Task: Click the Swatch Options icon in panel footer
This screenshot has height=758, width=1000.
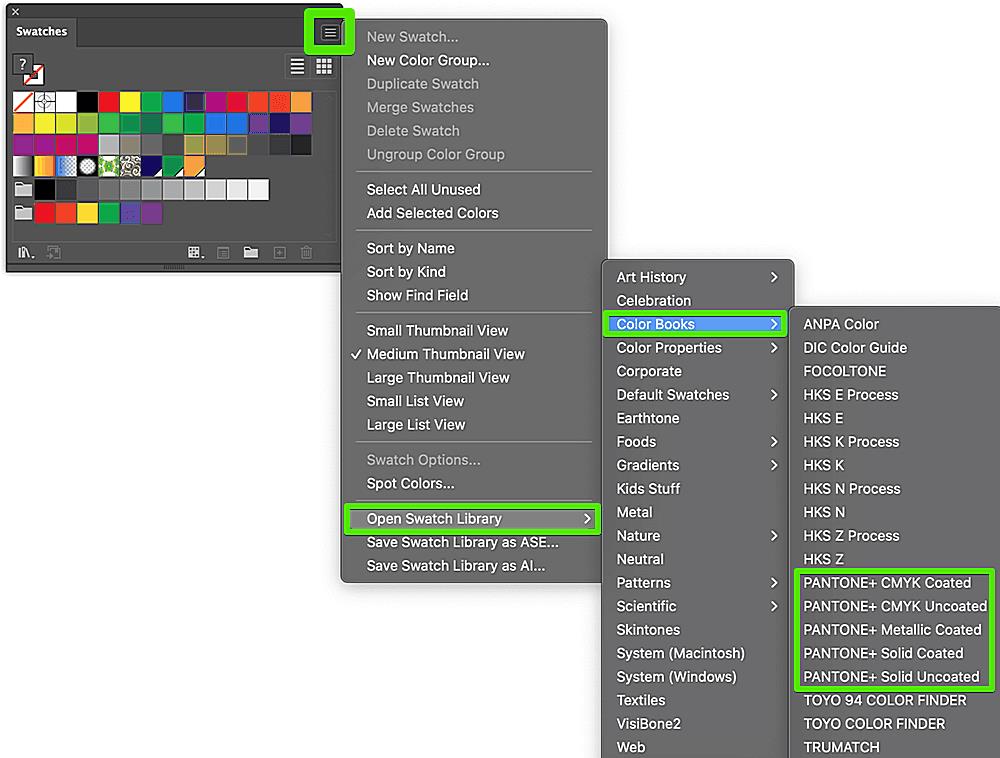Action: [223, 253]
